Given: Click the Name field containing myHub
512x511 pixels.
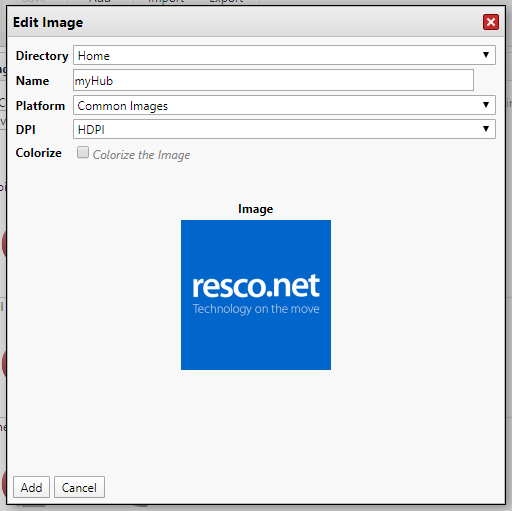Looking at the screenshot, I should click(x=273, y=80).
